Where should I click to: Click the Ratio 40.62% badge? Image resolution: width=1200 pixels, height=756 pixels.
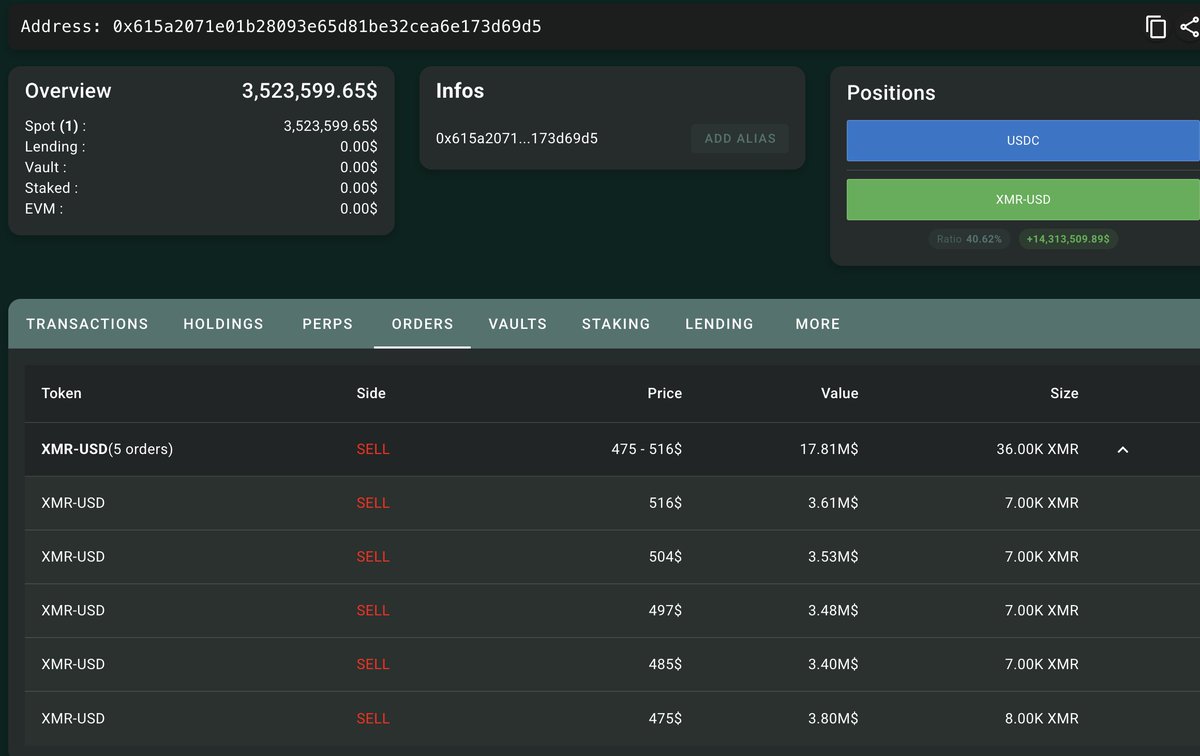[x=969, y=239]
